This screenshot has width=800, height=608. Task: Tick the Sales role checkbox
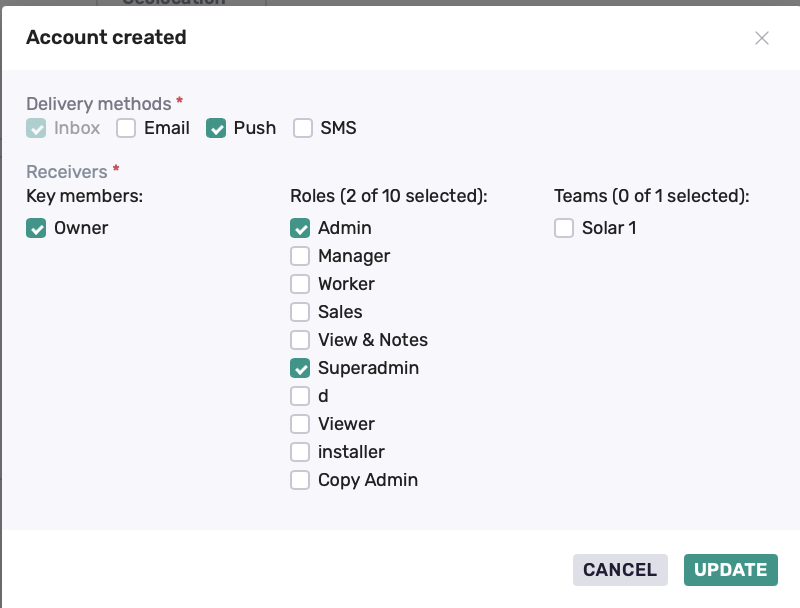pyautogui.click(x=300, y=312)
